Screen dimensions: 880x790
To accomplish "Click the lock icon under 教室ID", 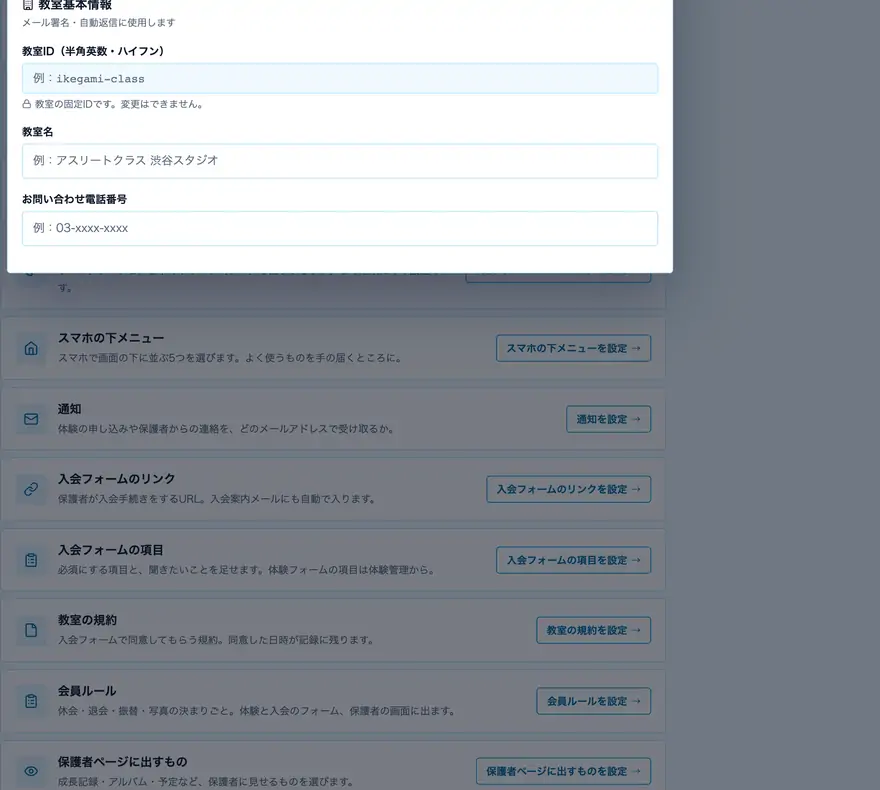I will click(26, 104).
